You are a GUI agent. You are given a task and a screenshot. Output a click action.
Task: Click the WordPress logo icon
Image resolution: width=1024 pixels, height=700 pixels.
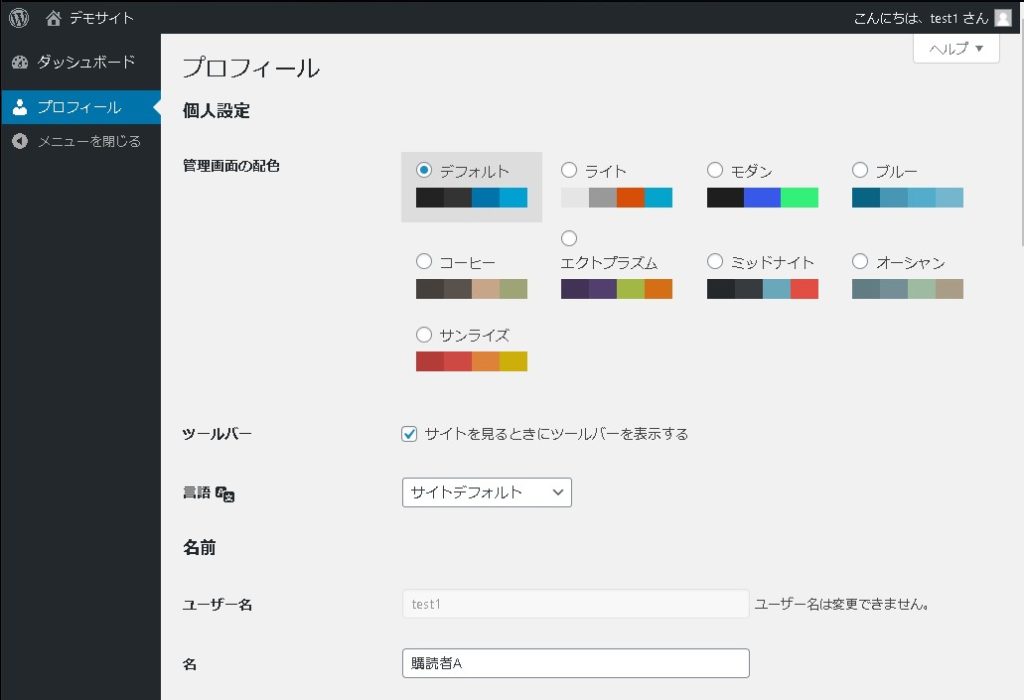[19, 18]
